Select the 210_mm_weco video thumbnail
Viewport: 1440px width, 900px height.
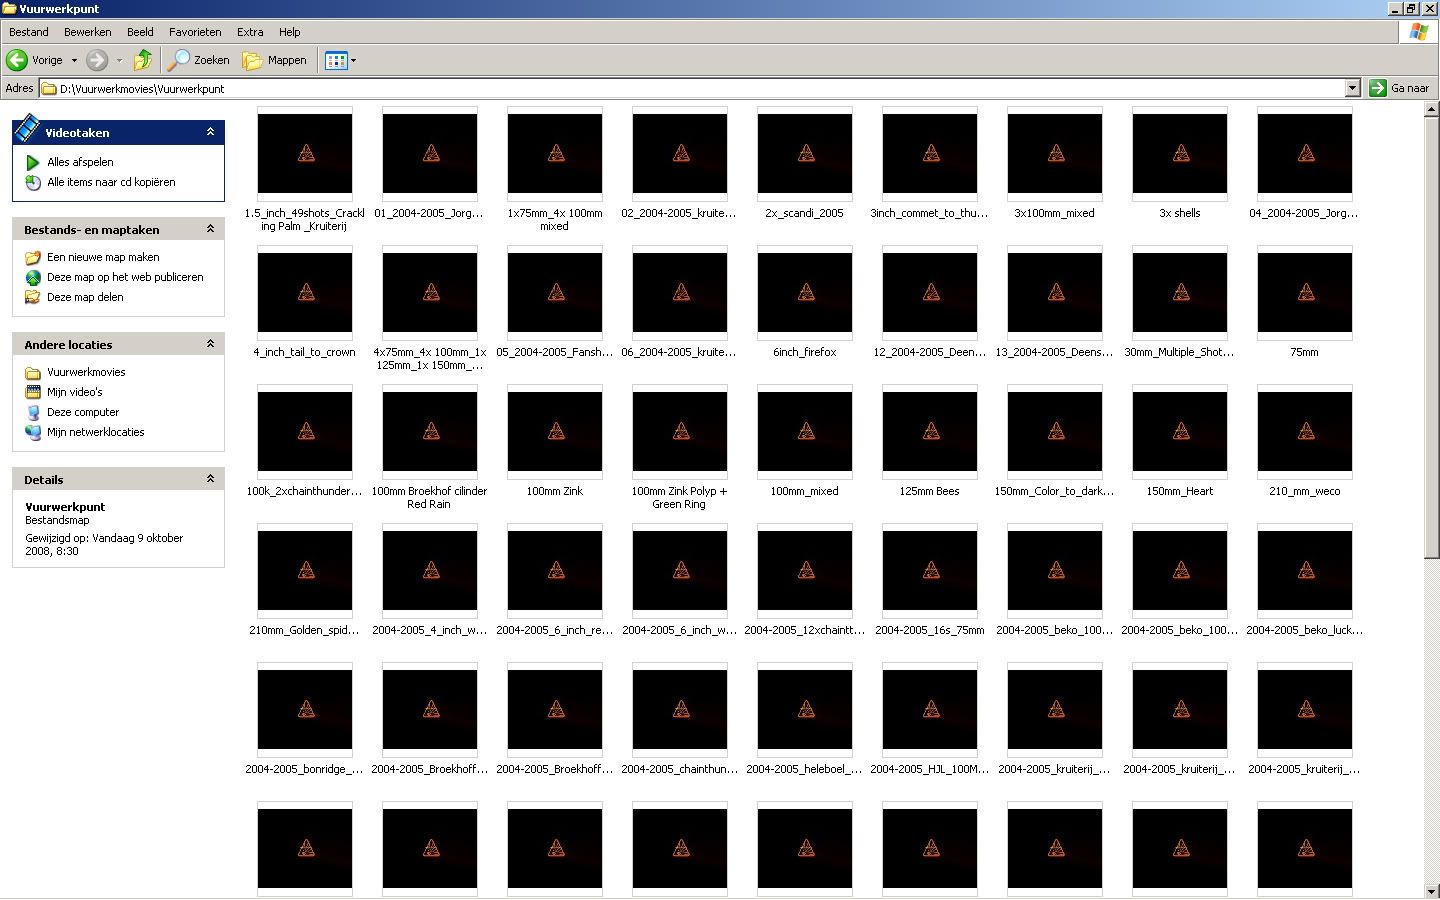(1305, 432)
